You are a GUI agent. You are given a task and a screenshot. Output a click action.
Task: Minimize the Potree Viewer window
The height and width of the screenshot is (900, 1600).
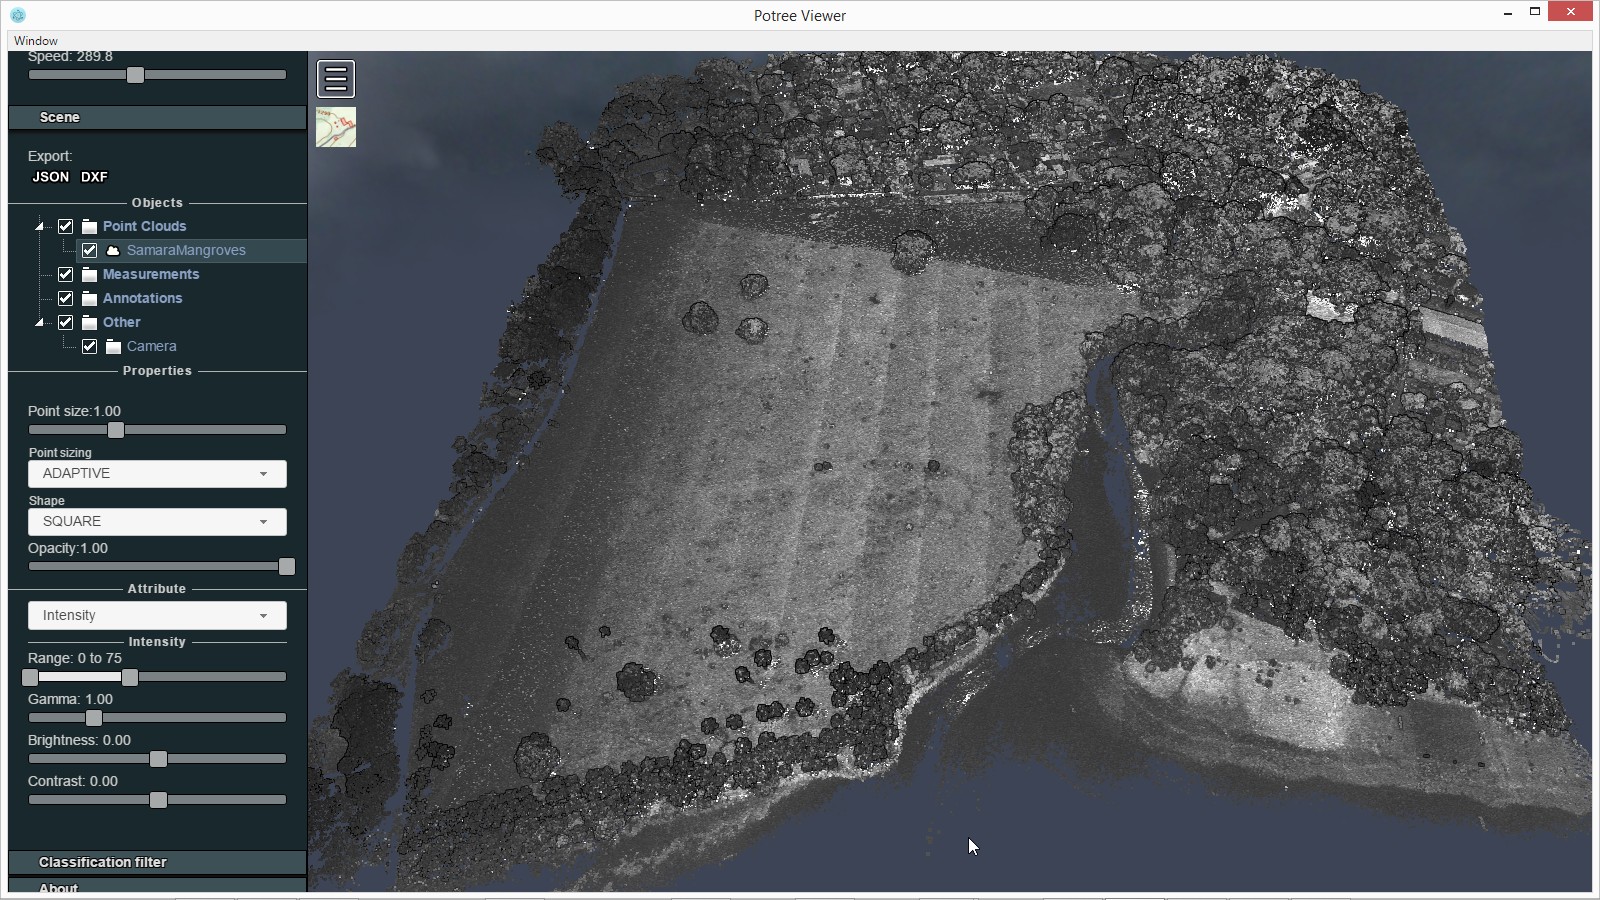click(x=1507, y=13)
